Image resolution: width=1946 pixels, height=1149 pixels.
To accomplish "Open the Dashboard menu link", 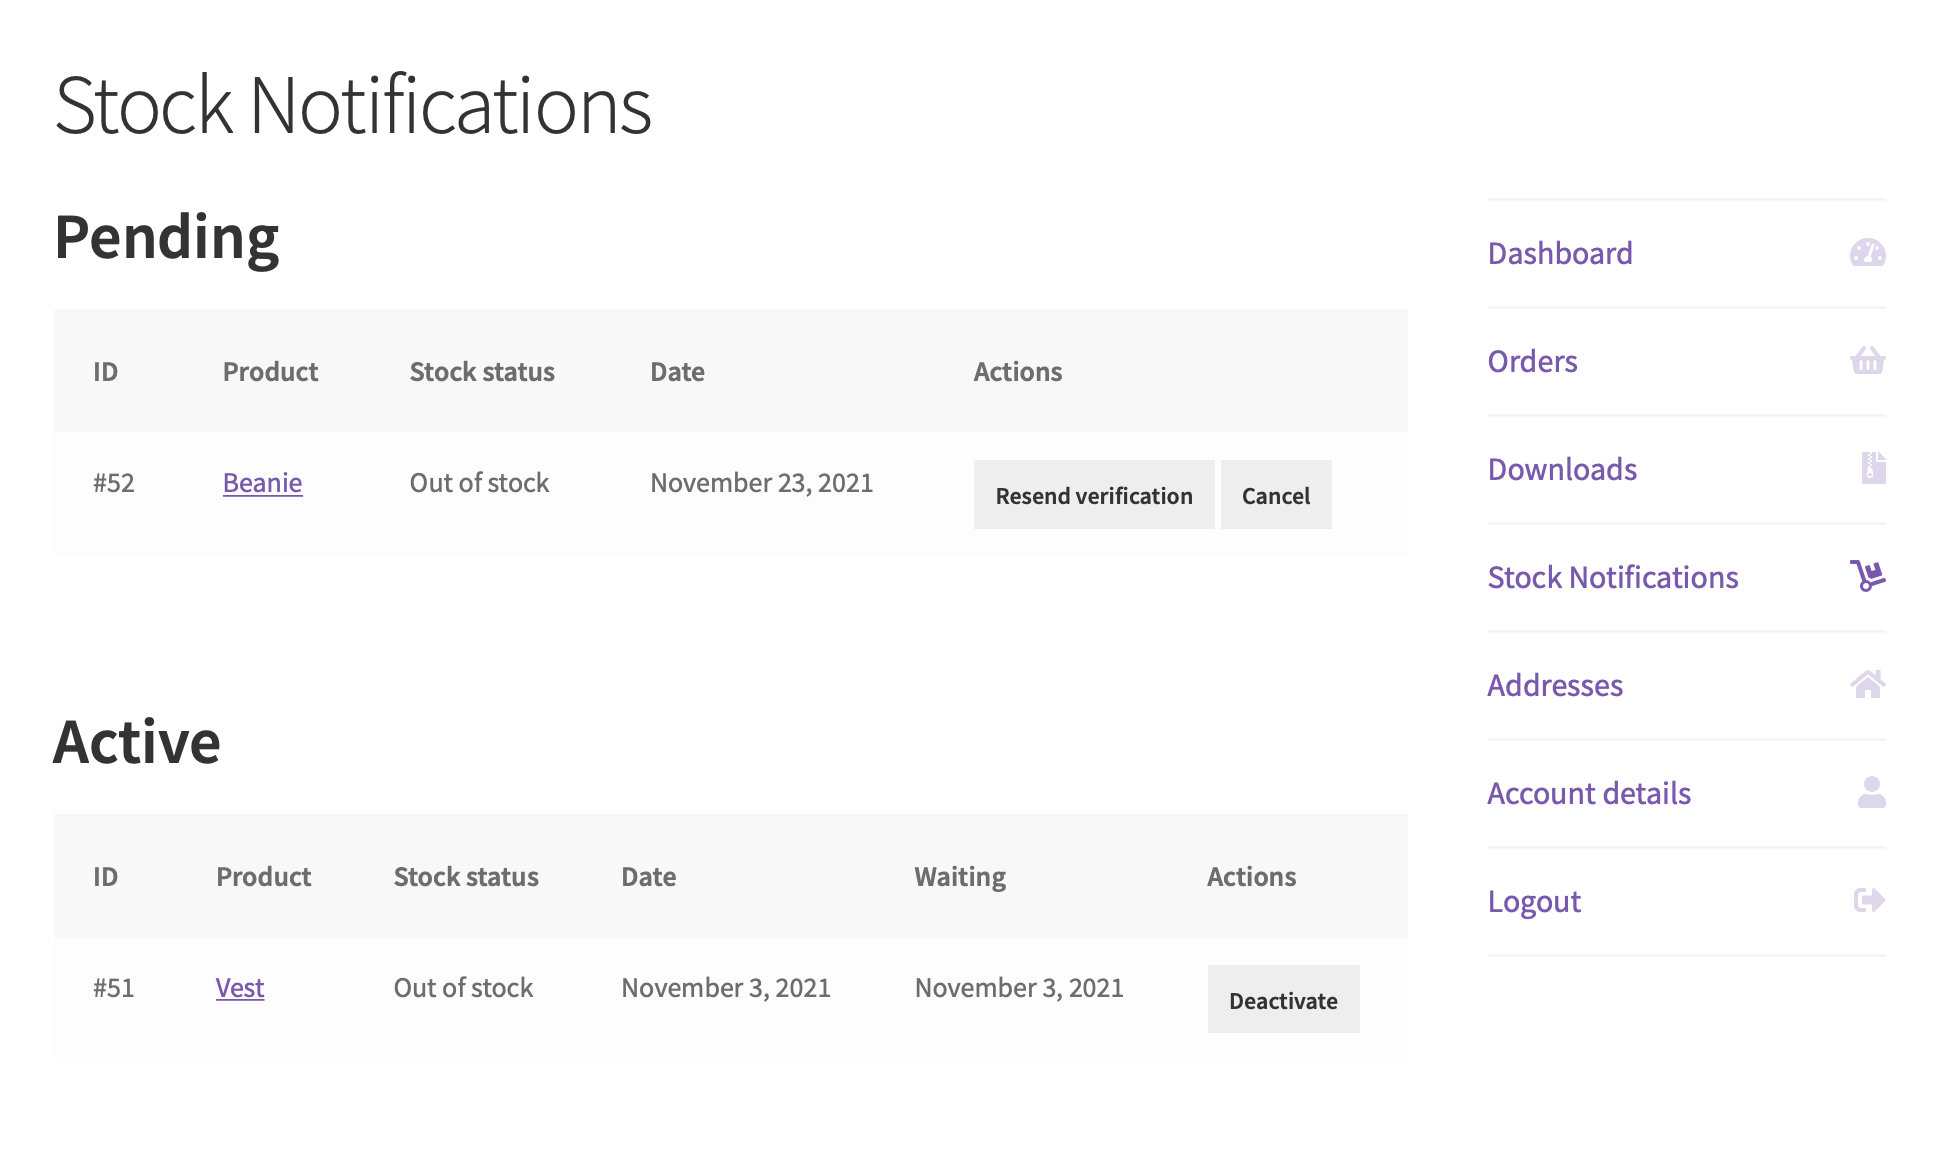I will 1559,253.
